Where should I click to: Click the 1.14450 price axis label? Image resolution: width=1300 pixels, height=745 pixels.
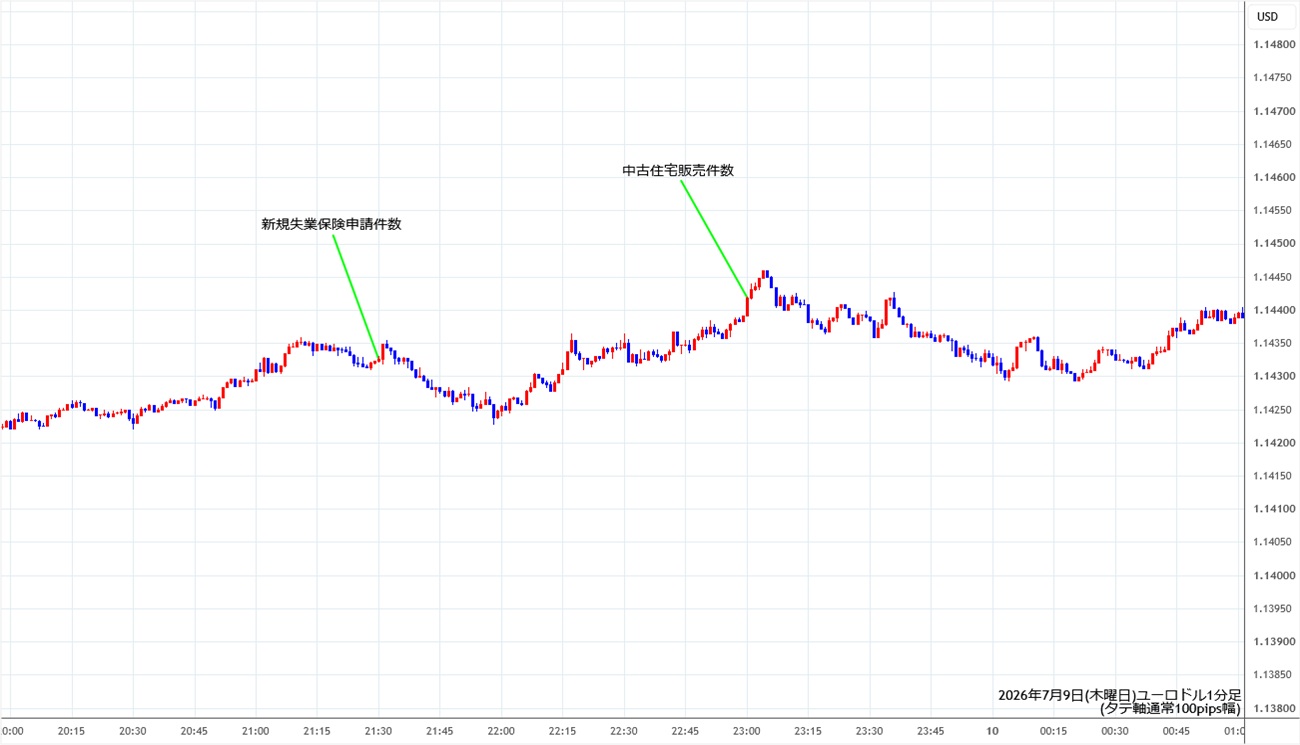(1273, 277)
